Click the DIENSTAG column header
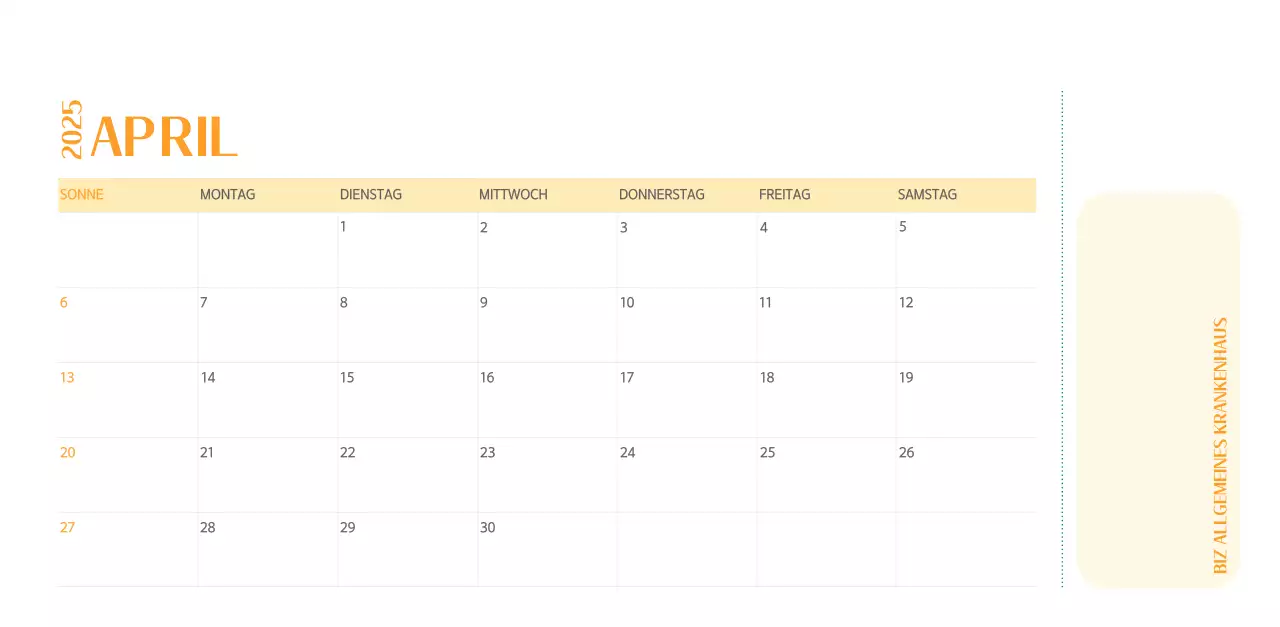The width and height of the screenshot is (1280, 627). [370, 195]
